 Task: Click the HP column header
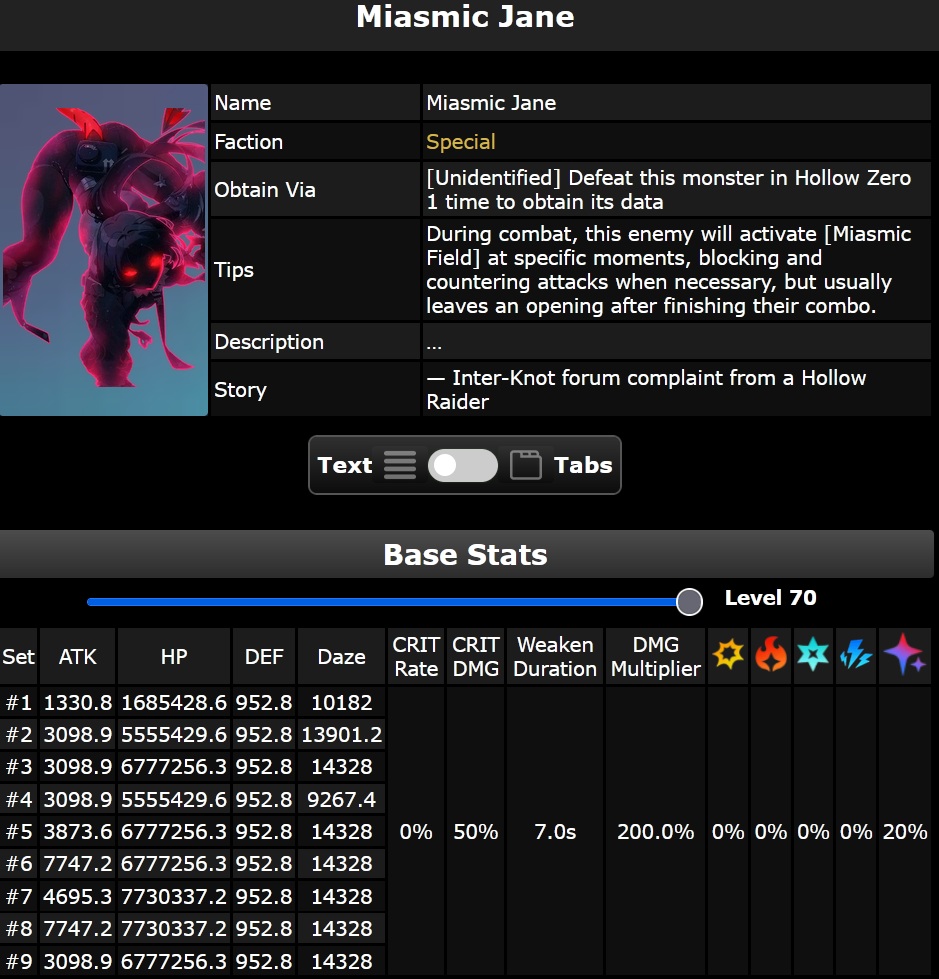coord(174,657)
